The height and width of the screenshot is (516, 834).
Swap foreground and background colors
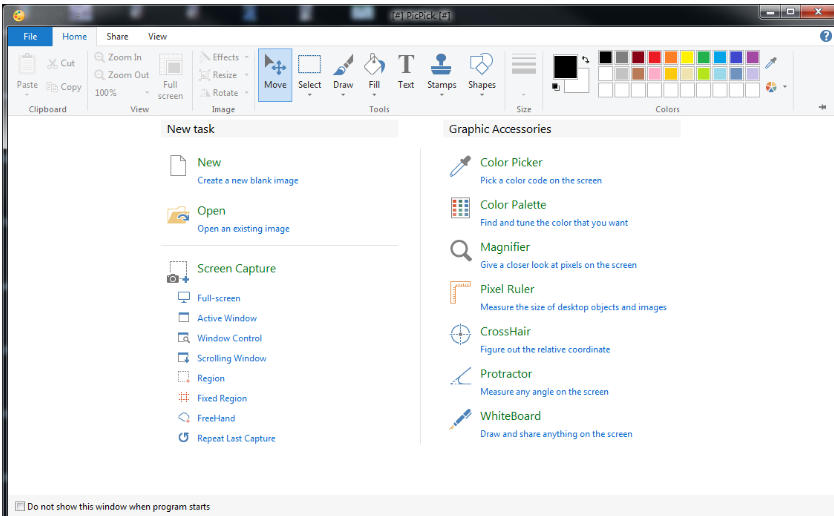pos(585,59)
